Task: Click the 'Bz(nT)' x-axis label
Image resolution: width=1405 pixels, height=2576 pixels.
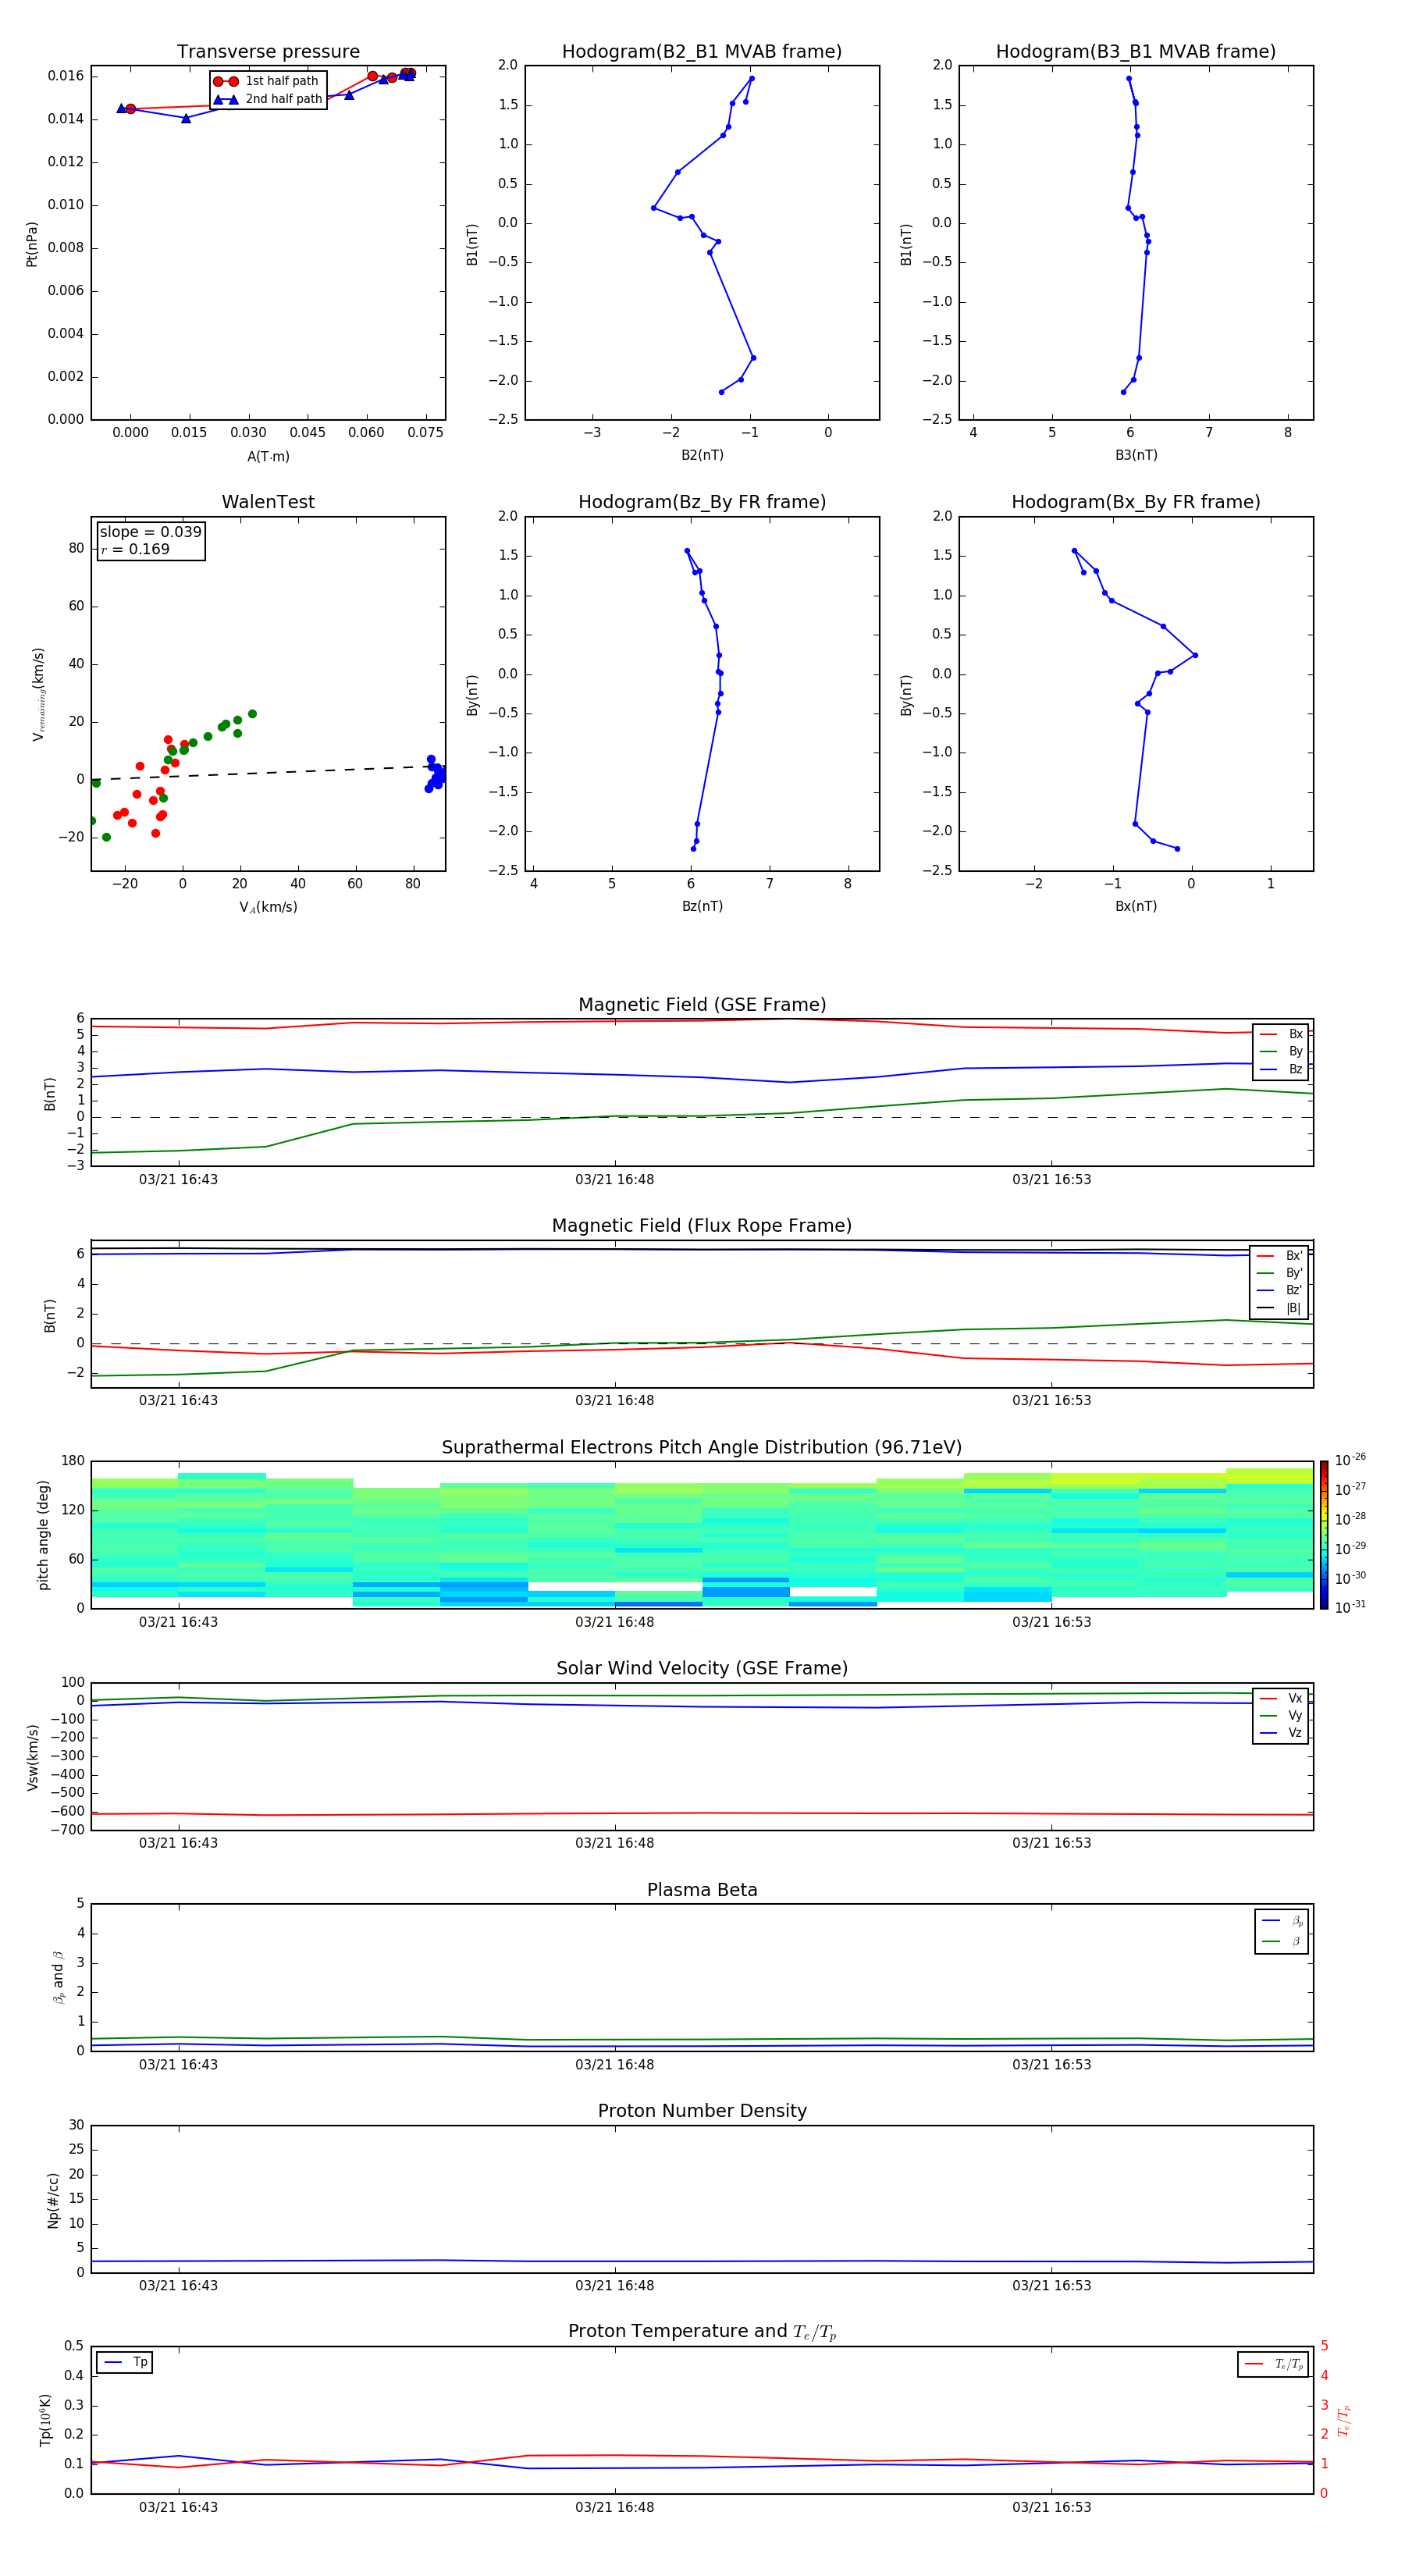Action: (702, 906)
